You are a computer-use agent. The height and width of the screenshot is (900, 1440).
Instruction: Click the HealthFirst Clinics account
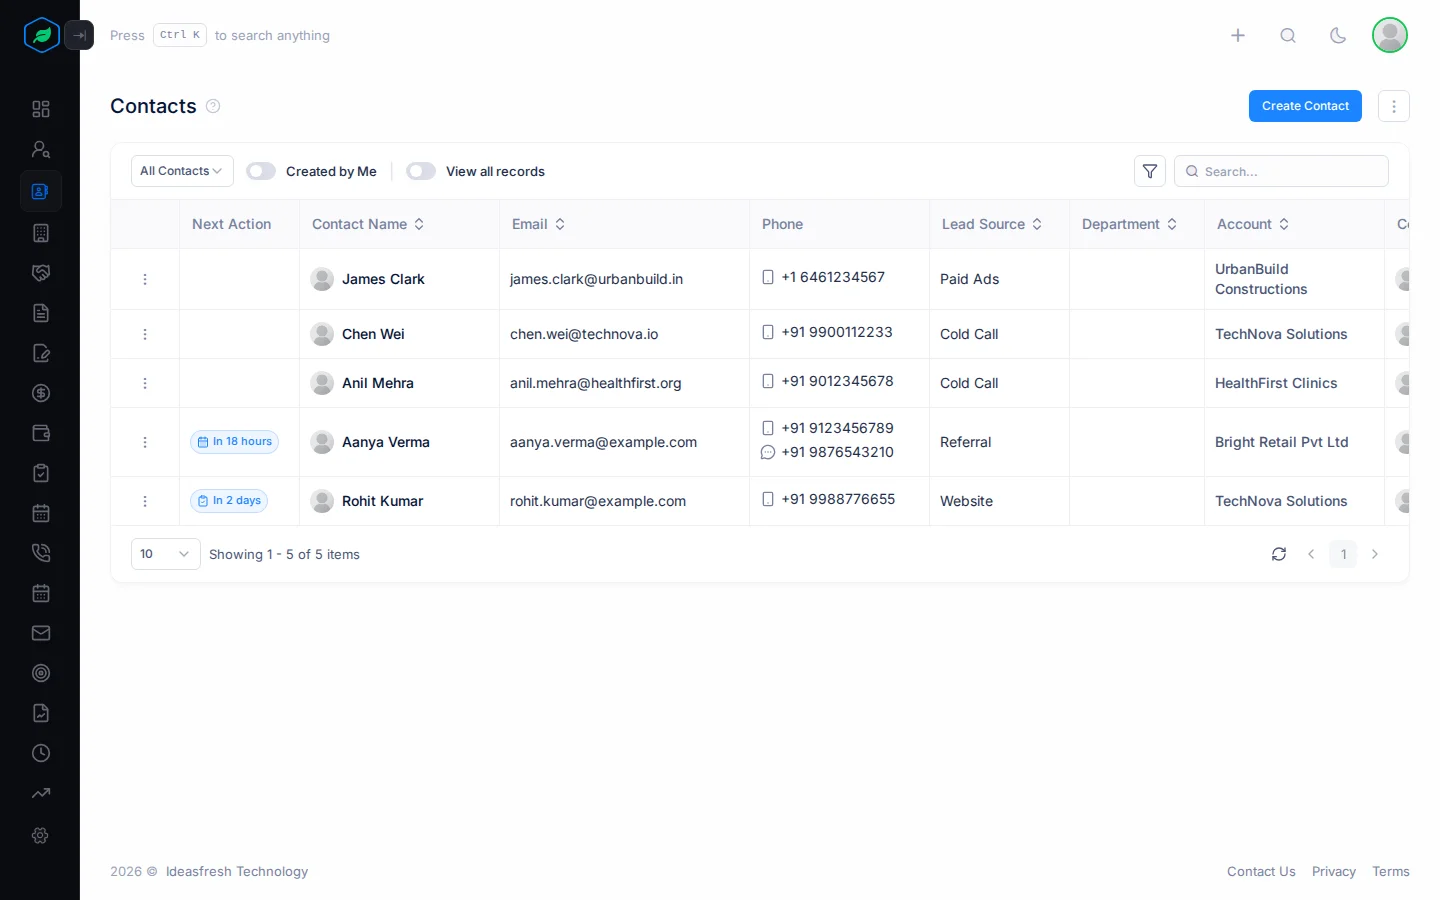click(1276, 383)
